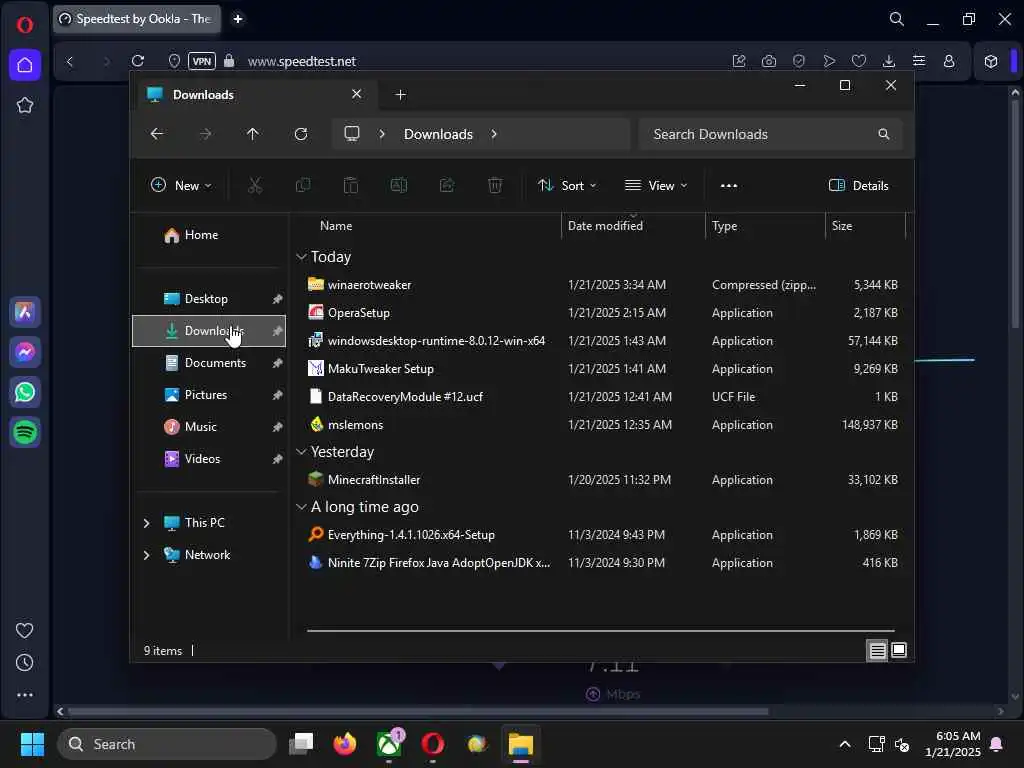Click the search magnifier in Search Downloads box
Viewport: 1024px width, 768px height.
point(884,134)
